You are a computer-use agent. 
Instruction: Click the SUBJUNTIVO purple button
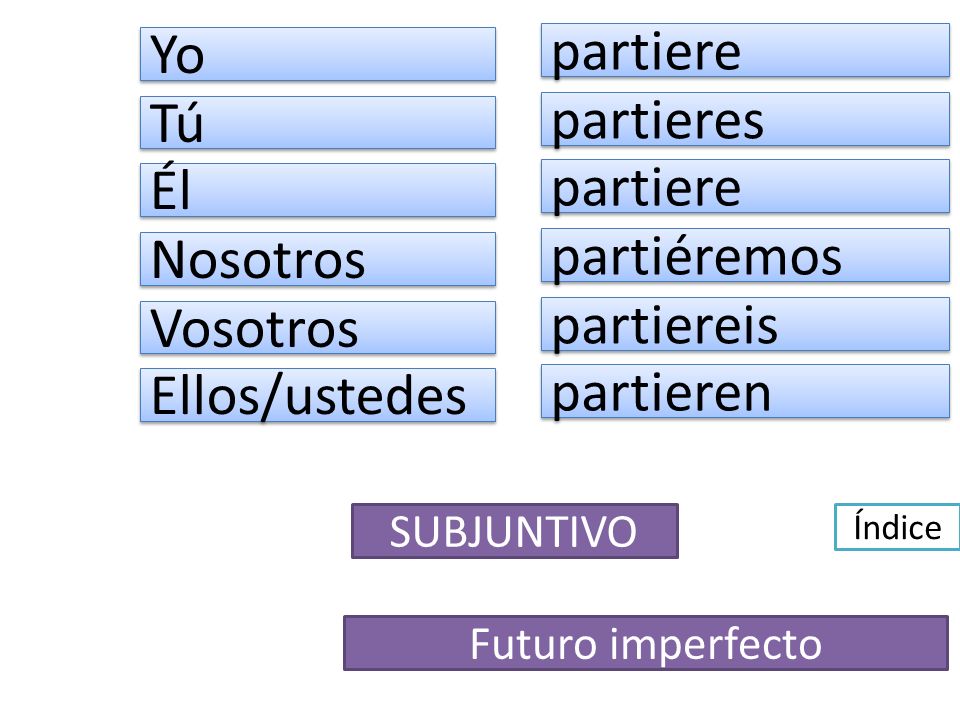(515, 531)
